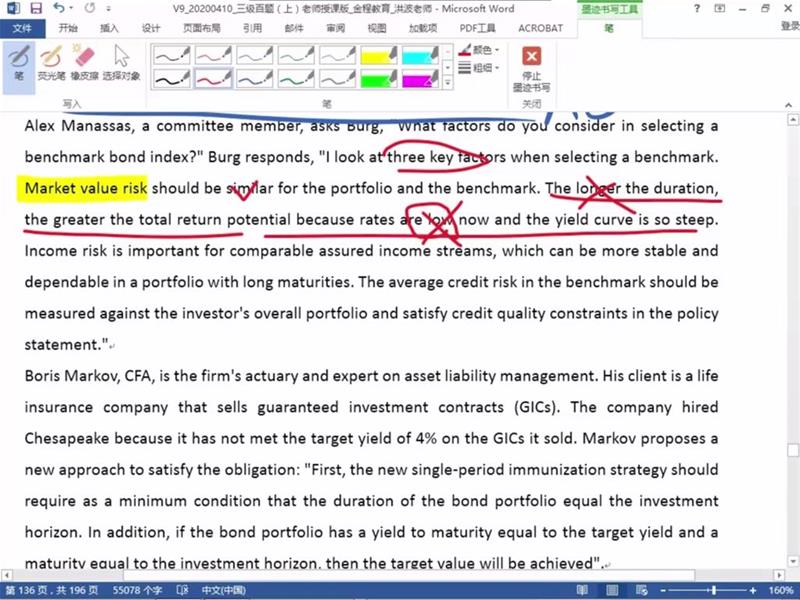This screenshot has height=600, width=800.
Task: Click word count 55078 个字
Action: coord(137,590)
